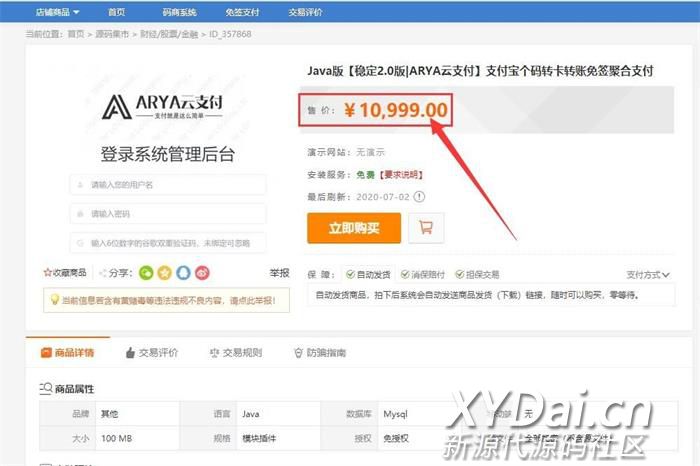The width and height of the screenshot is (700, 466).
Task: Click the lightbulb icon in warning notice
Action: pos(54,300)
